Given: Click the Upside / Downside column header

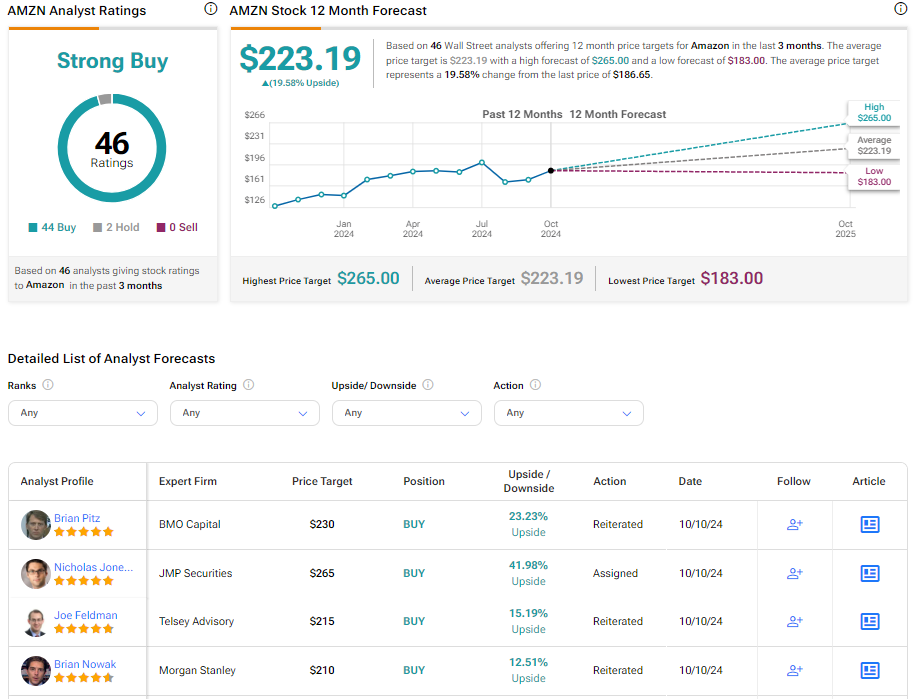Looking at the screenshot, I should coord(529,481).
